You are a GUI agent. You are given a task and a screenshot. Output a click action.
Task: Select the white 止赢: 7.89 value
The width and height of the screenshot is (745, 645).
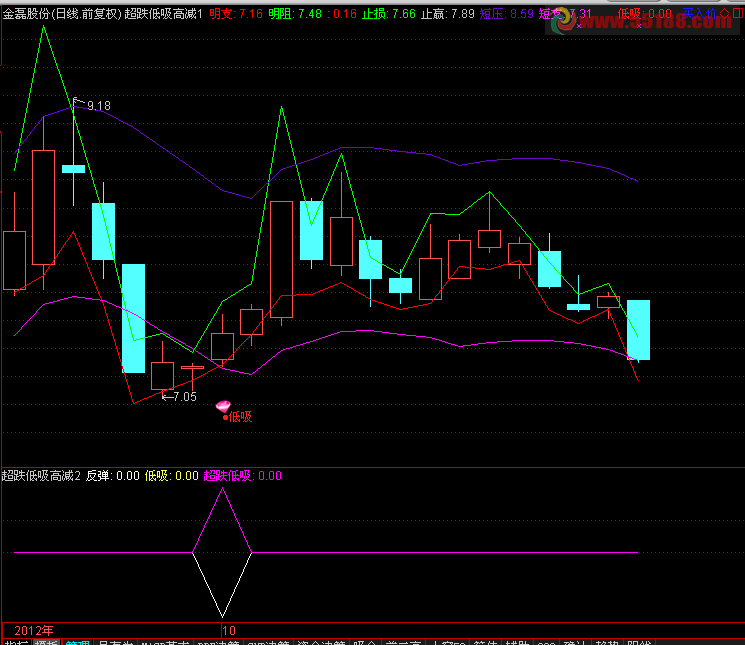point(448,14)
